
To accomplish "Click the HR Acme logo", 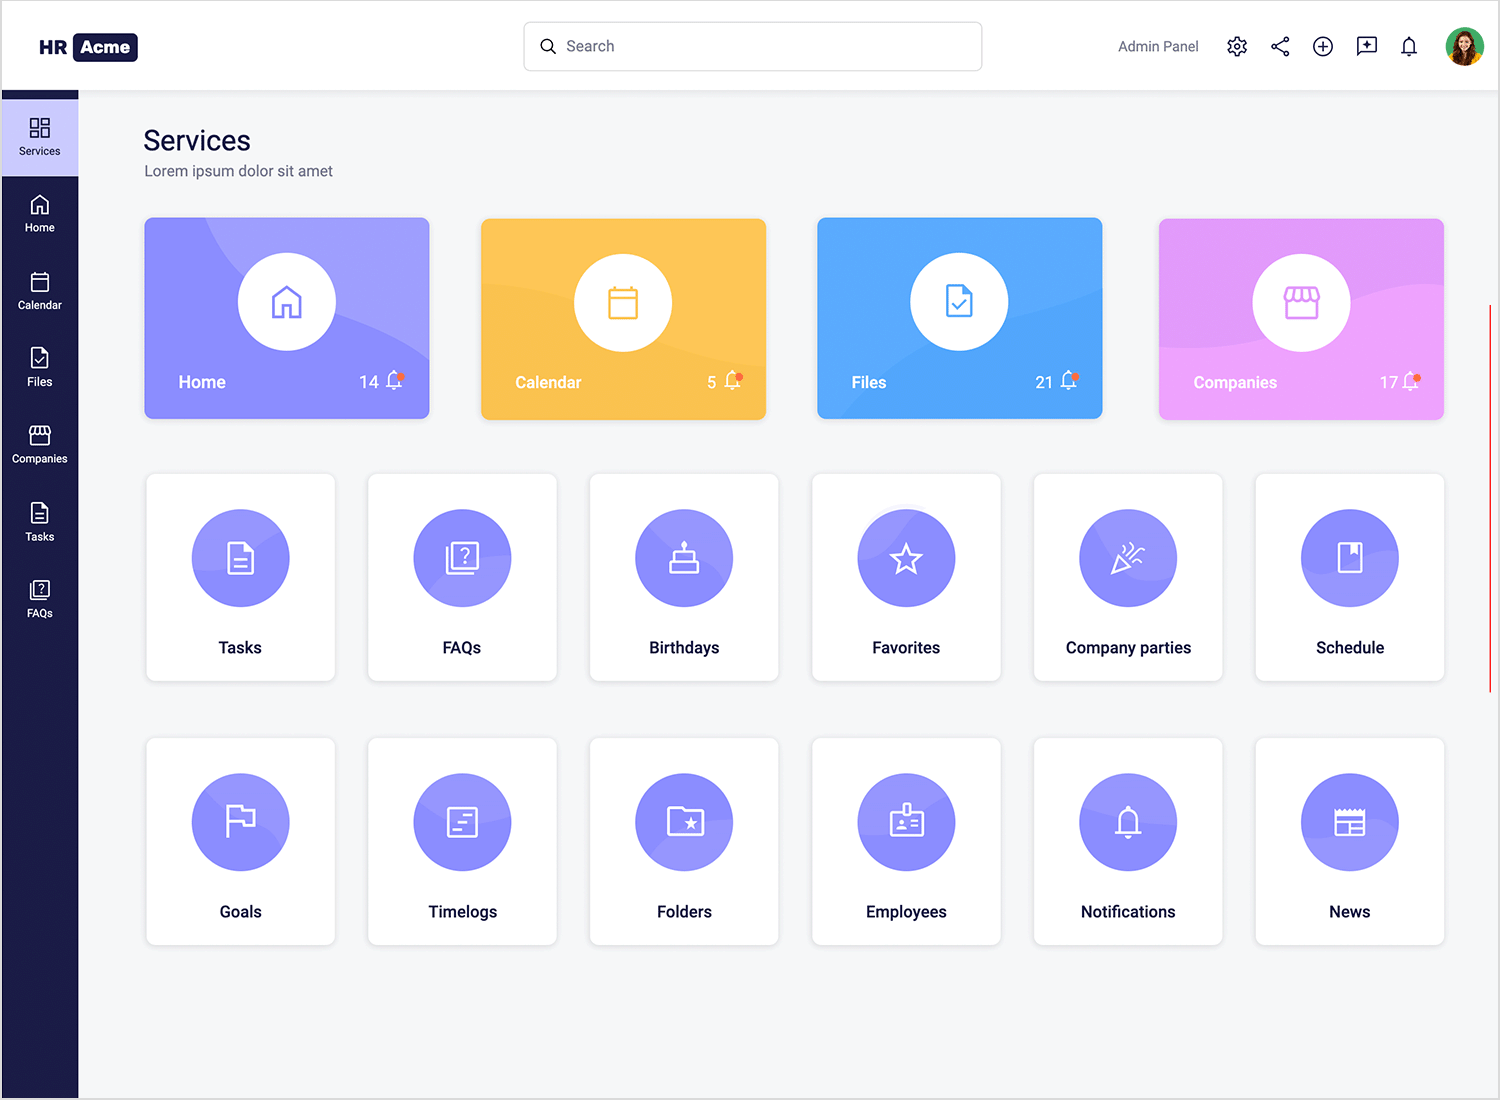I will (88, 47).
